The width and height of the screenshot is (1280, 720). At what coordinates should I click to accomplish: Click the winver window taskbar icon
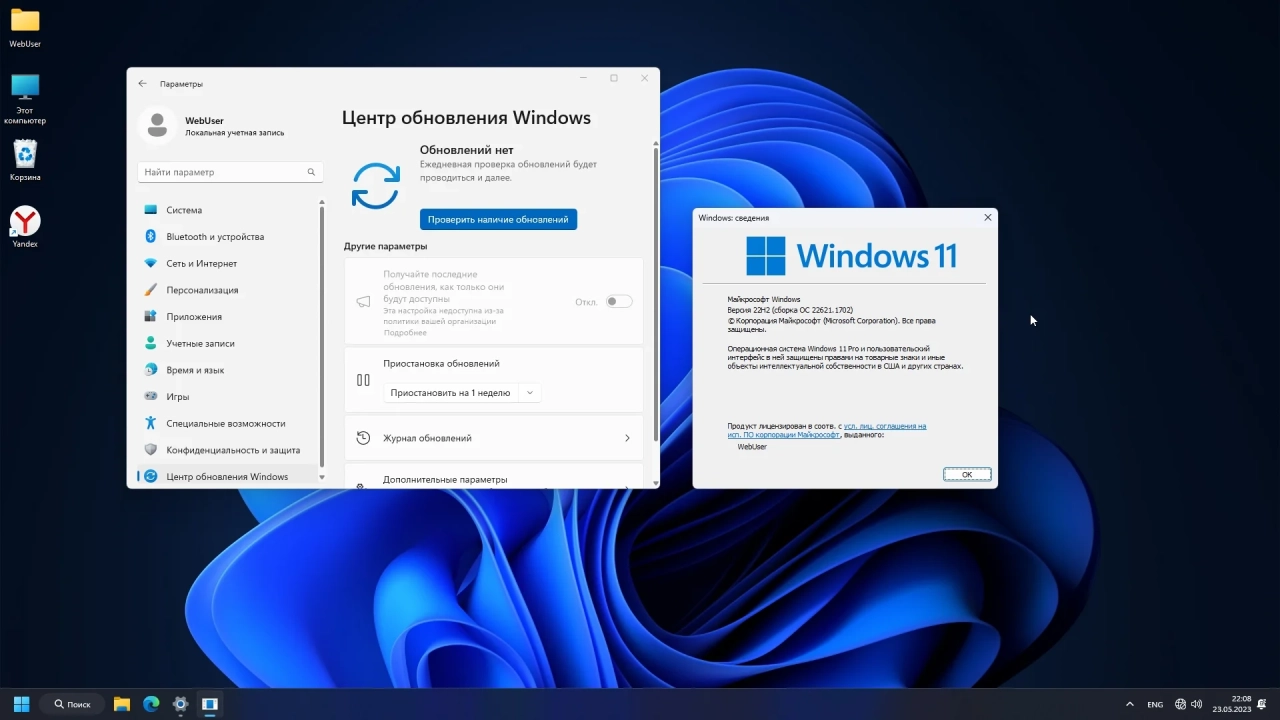pos(210,704)
